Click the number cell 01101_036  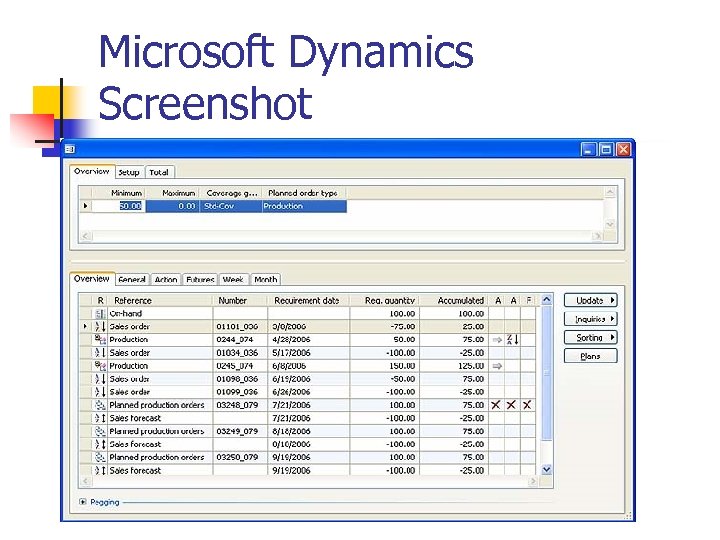(x=240, y=326)
